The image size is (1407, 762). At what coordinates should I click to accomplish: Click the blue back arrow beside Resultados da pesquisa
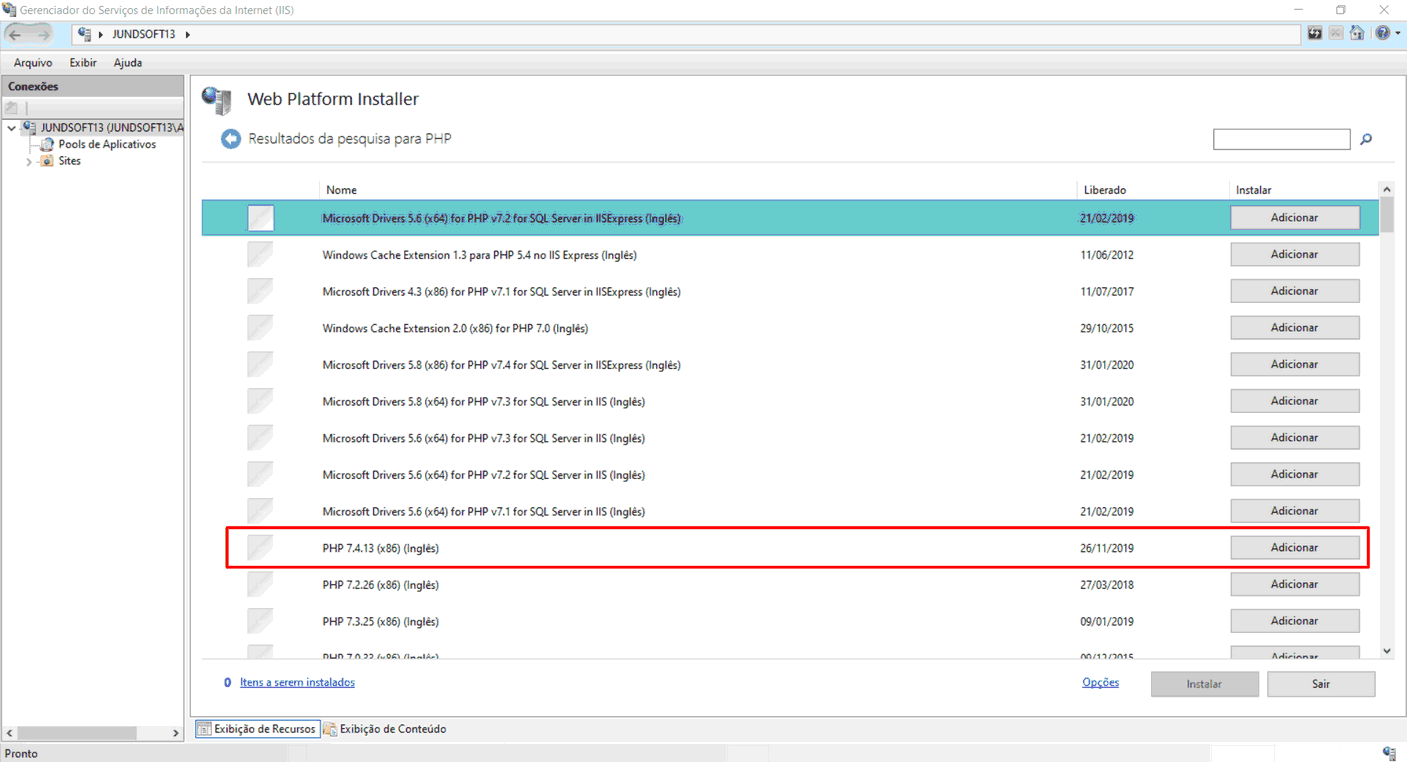pos(231,139)
